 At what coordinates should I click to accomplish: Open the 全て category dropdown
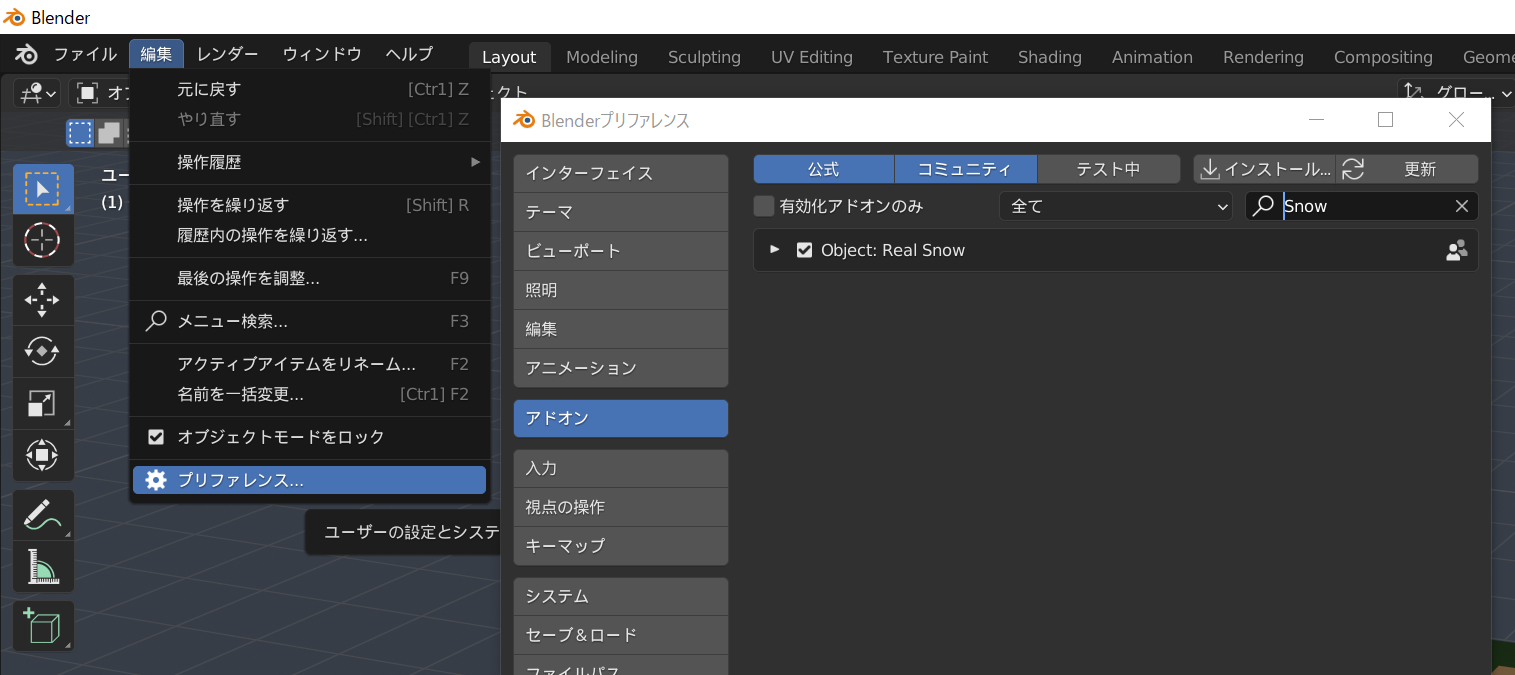pos(1115,206)
